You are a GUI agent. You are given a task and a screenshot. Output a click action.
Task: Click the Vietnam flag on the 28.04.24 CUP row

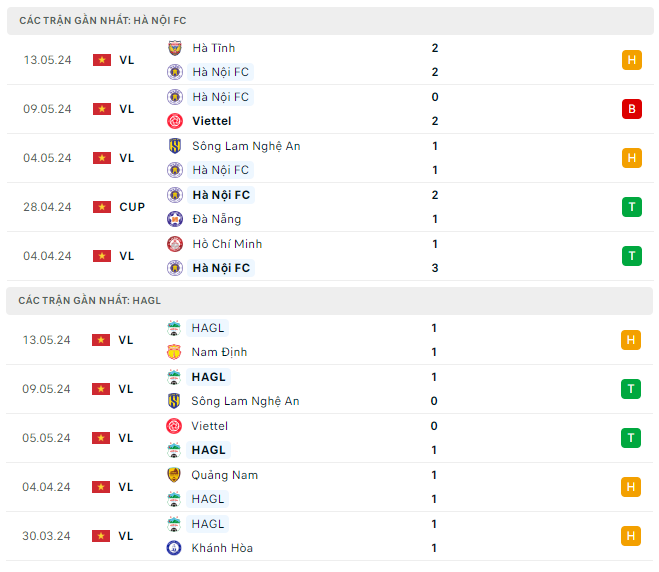pos(102,207)
